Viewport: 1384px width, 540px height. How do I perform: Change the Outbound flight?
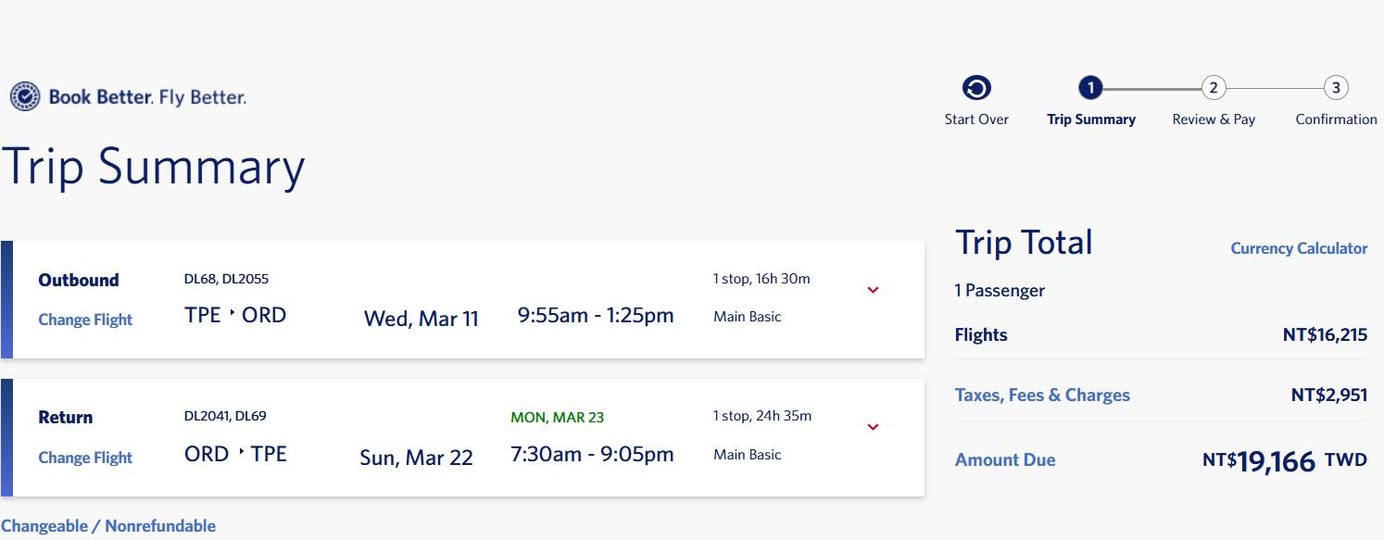coord(85,320)
